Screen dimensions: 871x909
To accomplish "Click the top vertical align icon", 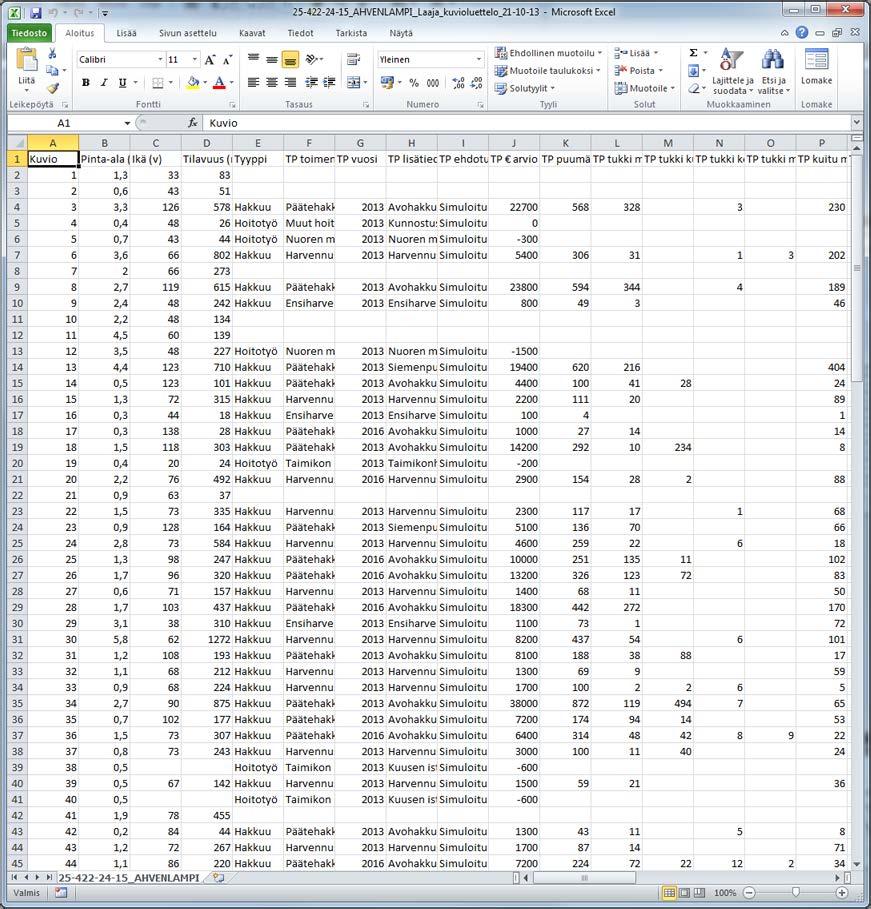I will point(253,59).
